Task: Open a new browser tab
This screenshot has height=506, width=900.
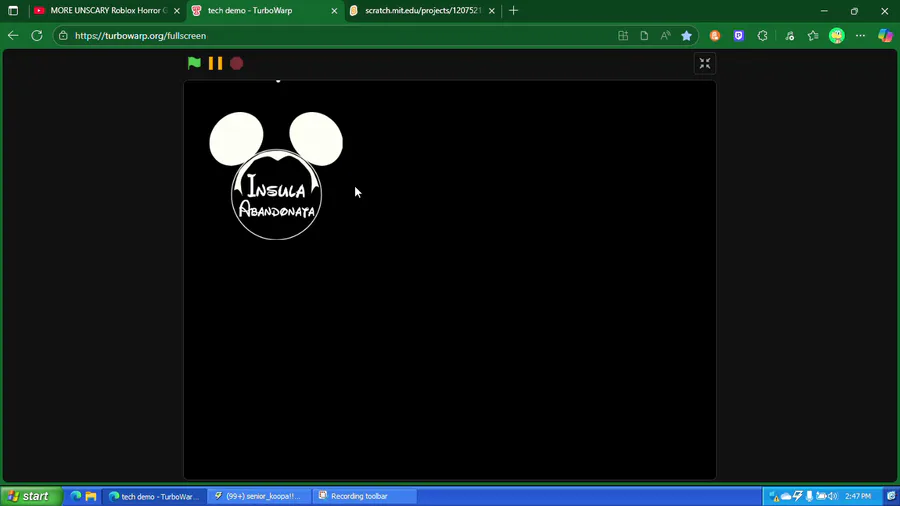Action: pyautogui.click(x=514, y=10)
